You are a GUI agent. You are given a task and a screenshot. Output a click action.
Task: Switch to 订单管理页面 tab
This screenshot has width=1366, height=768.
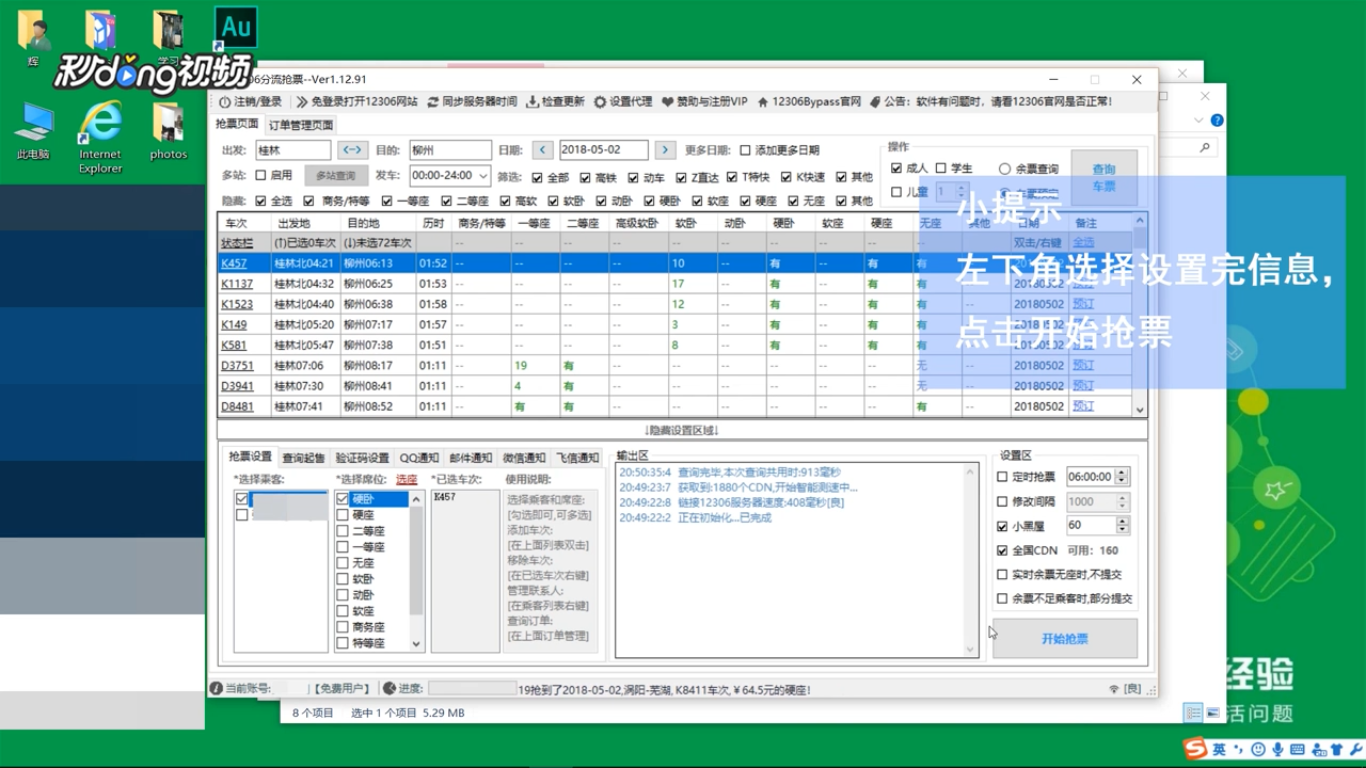point(300,125)
